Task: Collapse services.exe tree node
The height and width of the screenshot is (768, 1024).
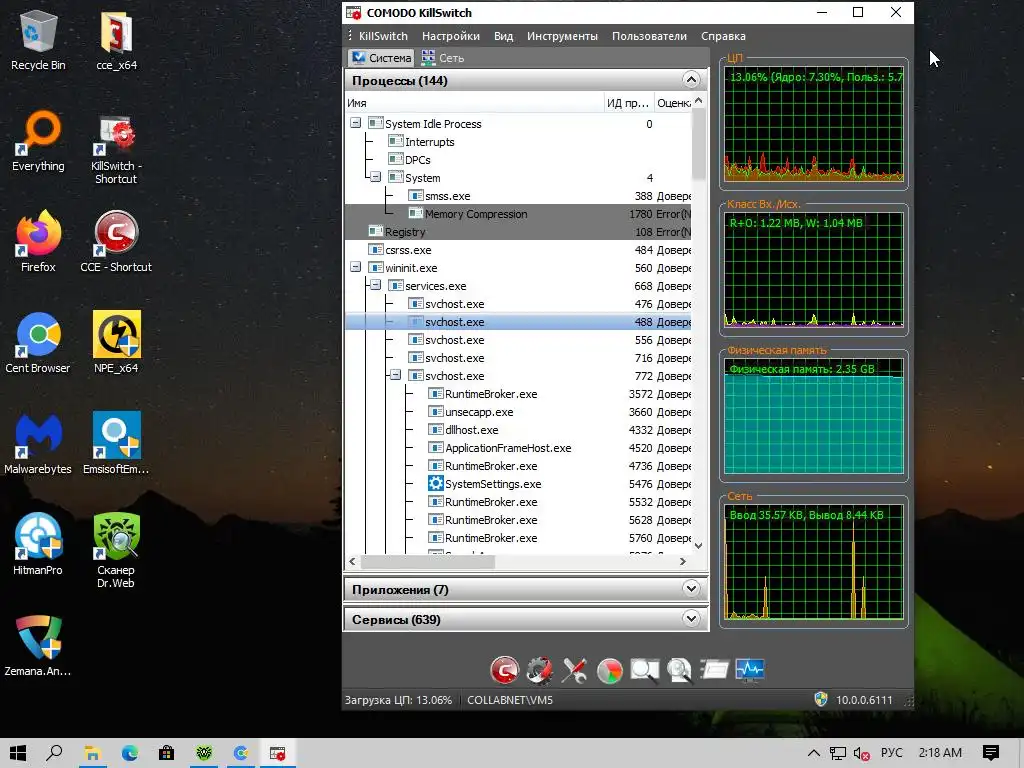Action: pos(376,285)
